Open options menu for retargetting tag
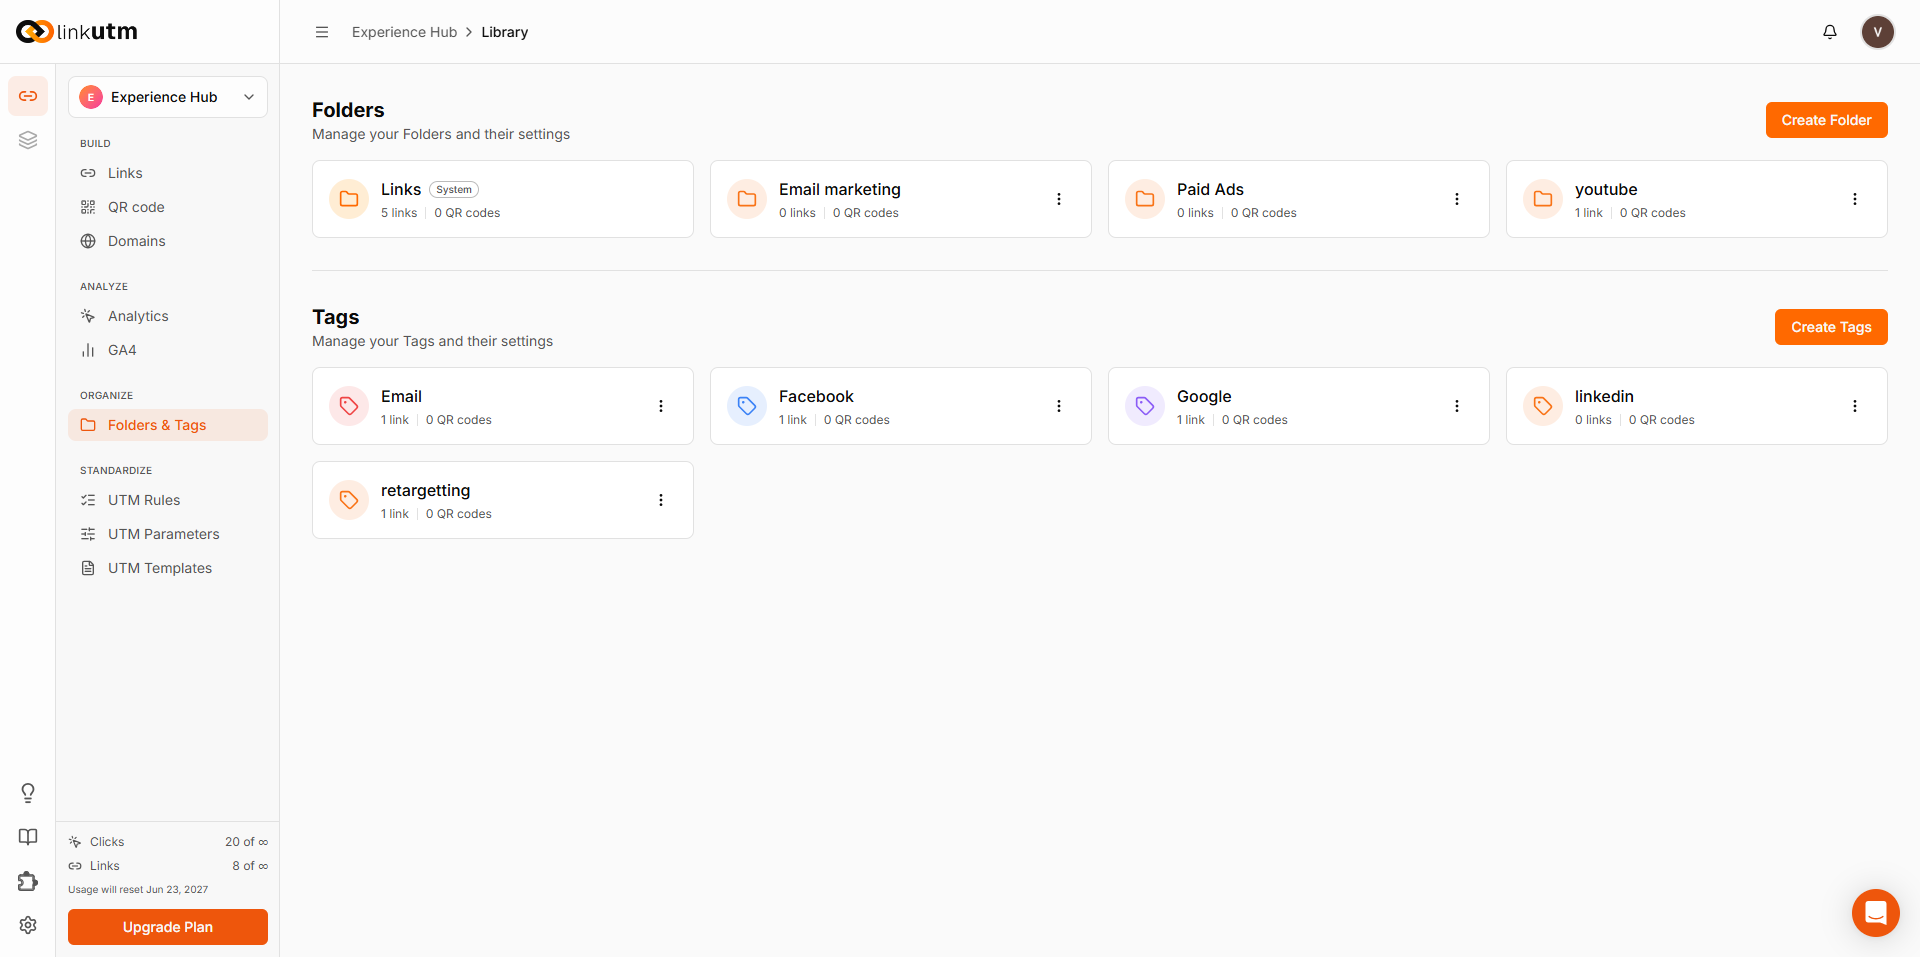This screenshot has height=957, width=1920. (x=661, y=500)
